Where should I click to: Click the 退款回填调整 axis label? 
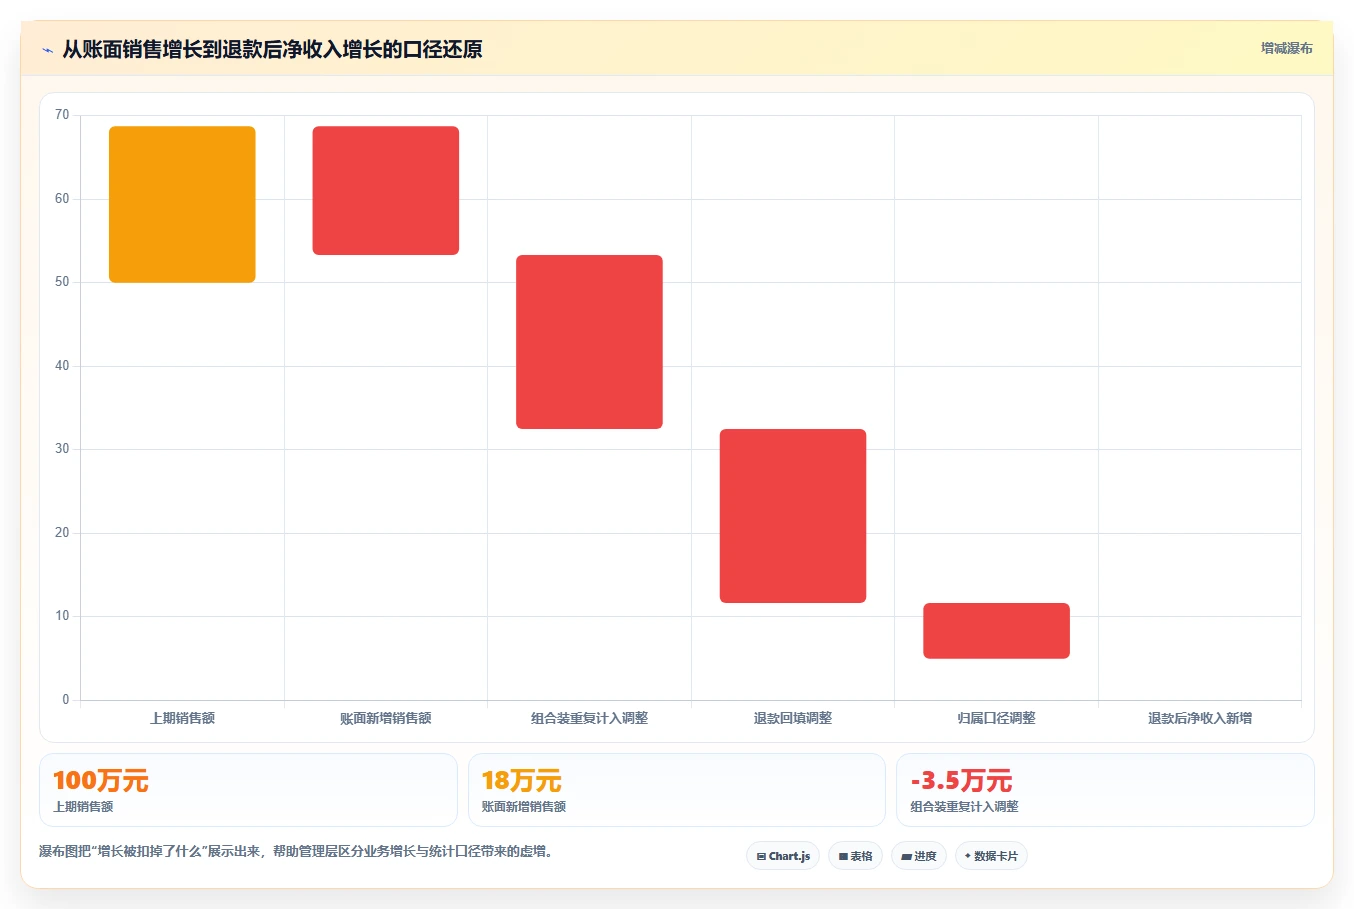click(x=793, y=718)
